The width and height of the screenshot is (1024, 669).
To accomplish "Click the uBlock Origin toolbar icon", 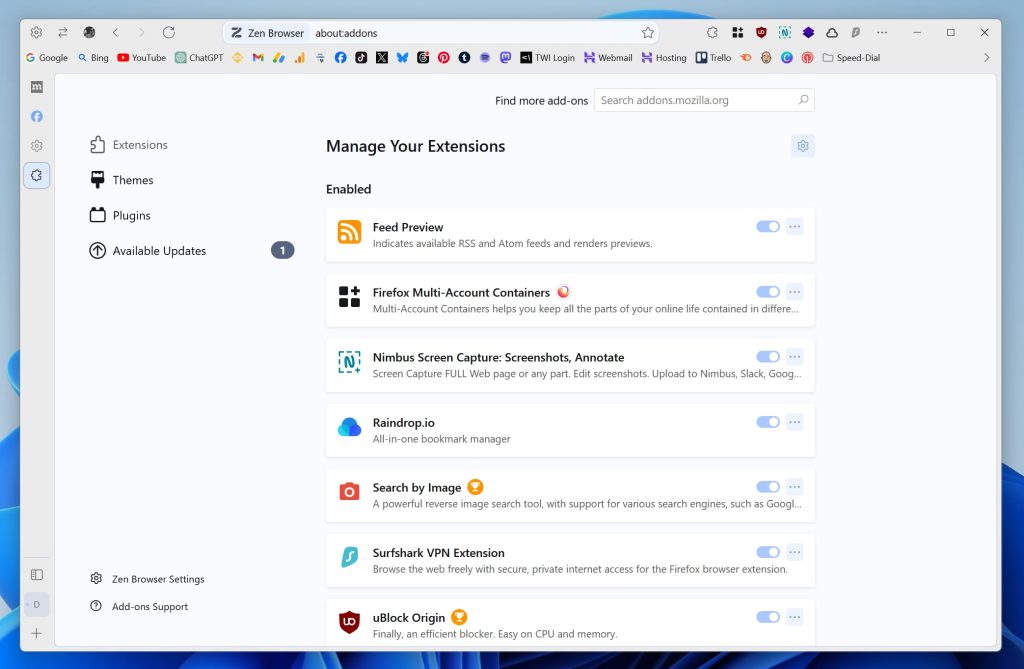I will [761, 32].
